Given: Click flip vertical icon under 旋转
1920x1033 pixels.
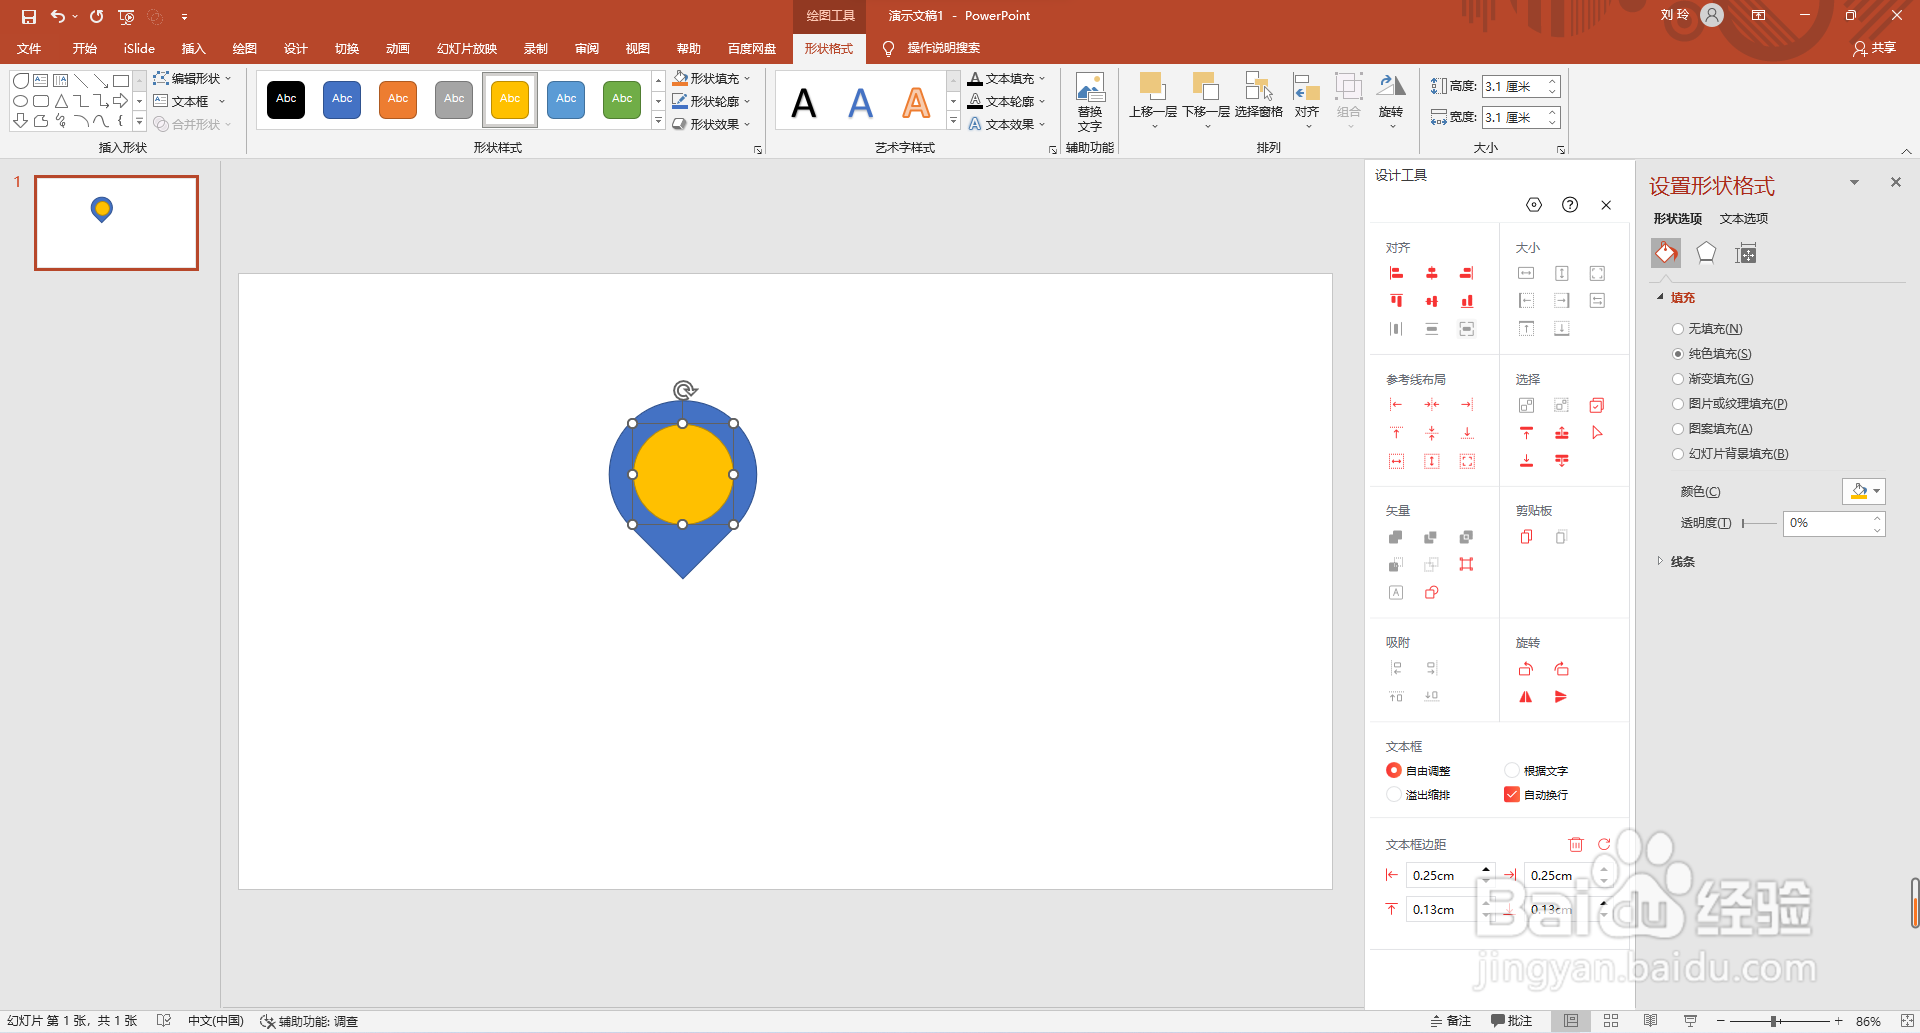Looking at the screenshot, I should click(x=1562, y=697).
